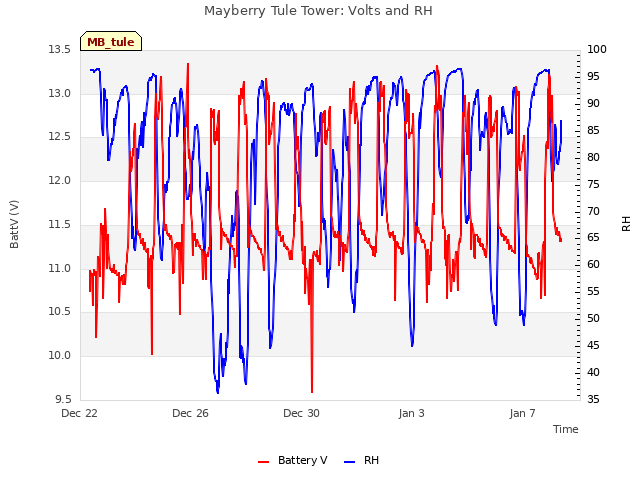Click the red voltage dip near 9.6 V
This screenshot has width=640, height=480.
click(312, 390)
